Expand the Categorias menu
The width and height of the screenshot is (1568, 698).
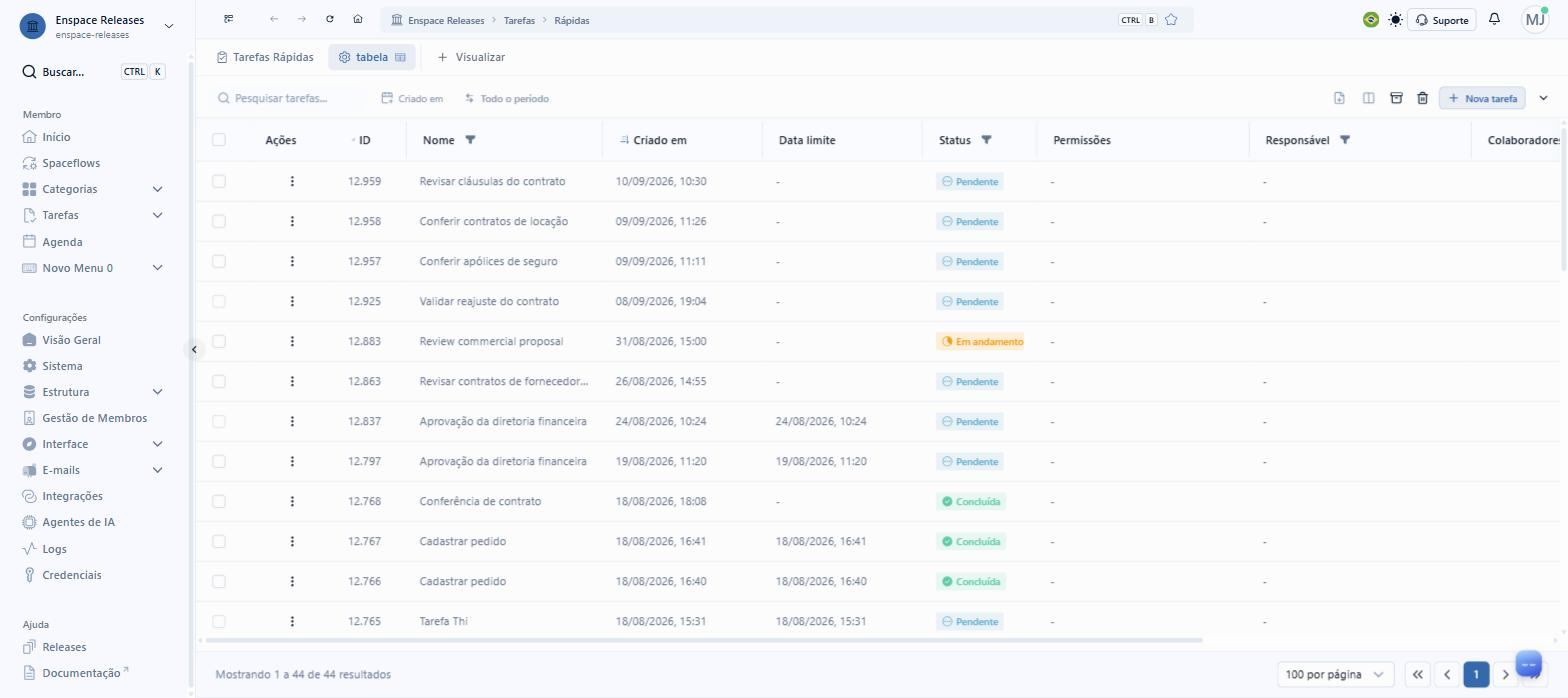coord(157,189)
